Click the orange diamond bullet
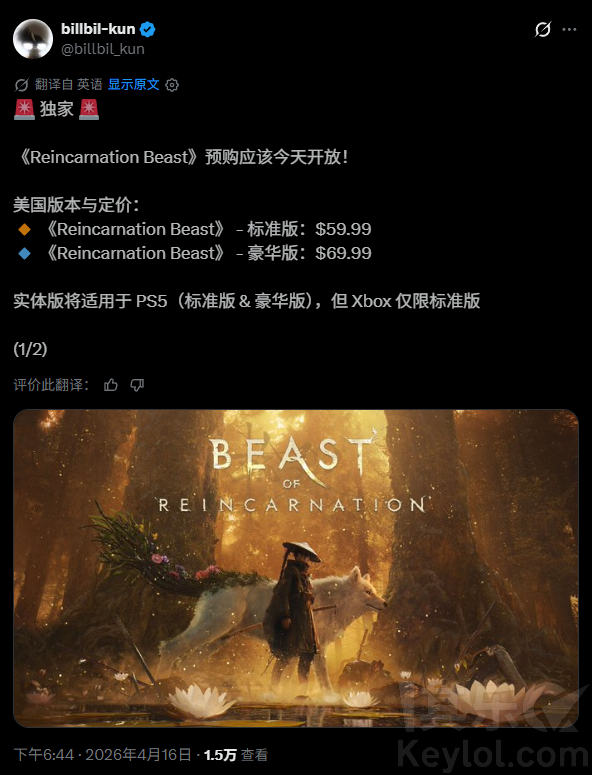 point(24,229)
